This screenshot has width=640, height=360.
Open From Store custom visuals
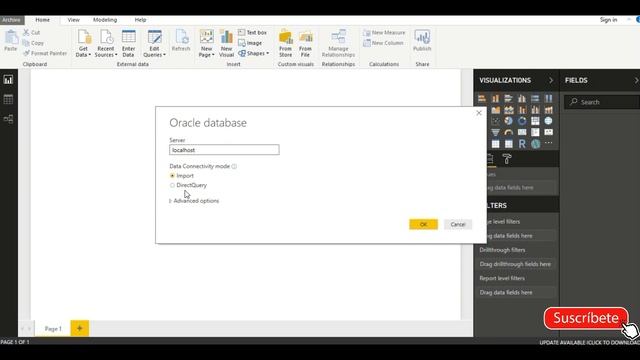(285, 43)
